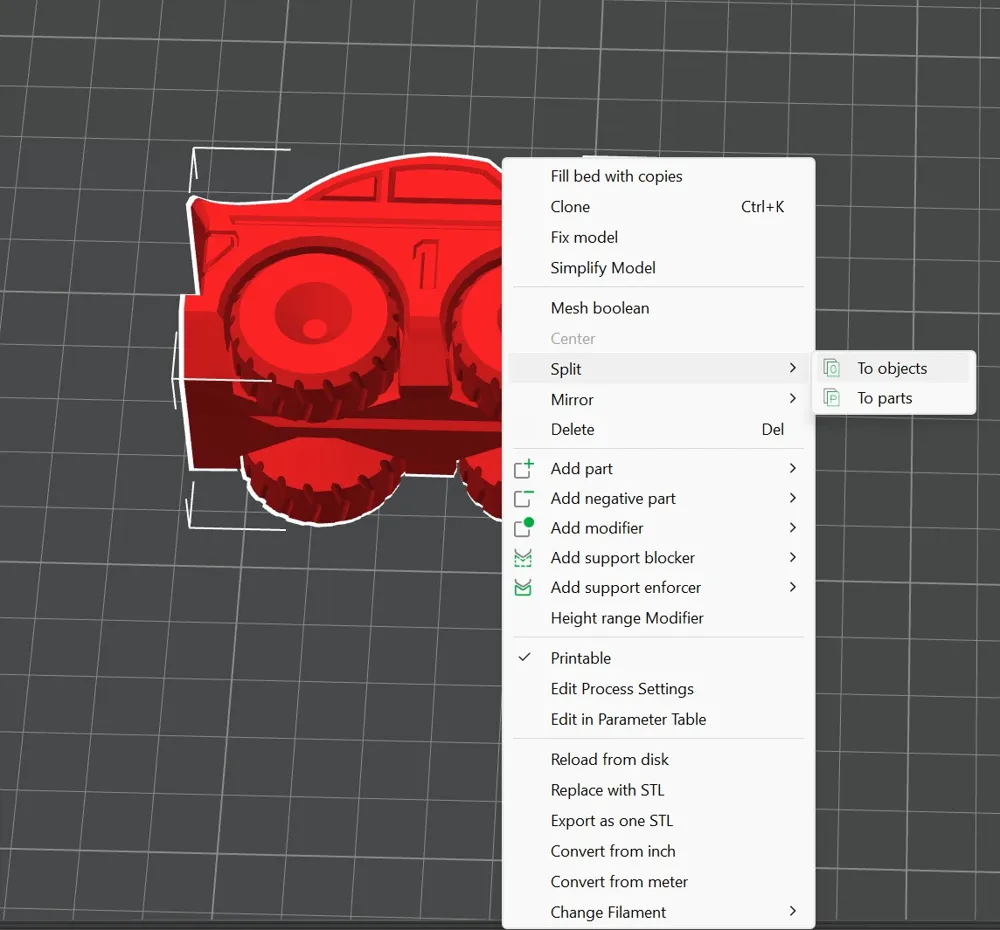Viewport: 1000px width, 930px height.
Task: Click the Add negative part icon
Action: 524,498
